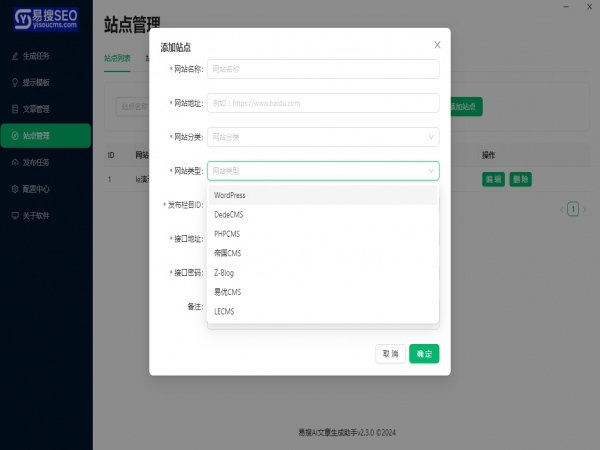The image size is (600, 450).
Task: Click the 站点名称 search field behind the dialog
Action: (133, 106)
